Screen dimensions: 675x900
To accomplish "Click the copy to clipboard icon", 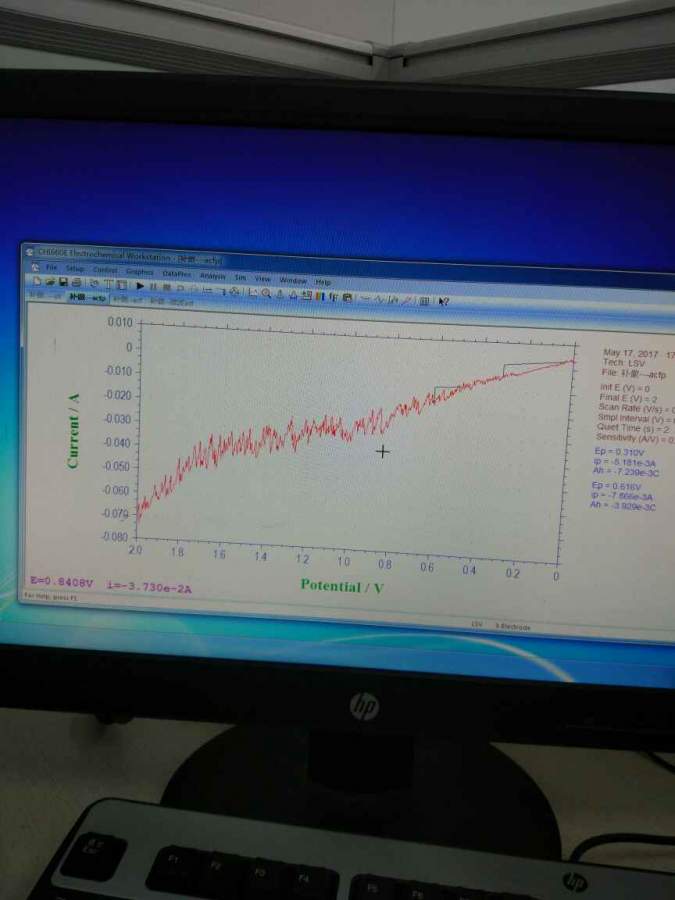I will 347,298.
